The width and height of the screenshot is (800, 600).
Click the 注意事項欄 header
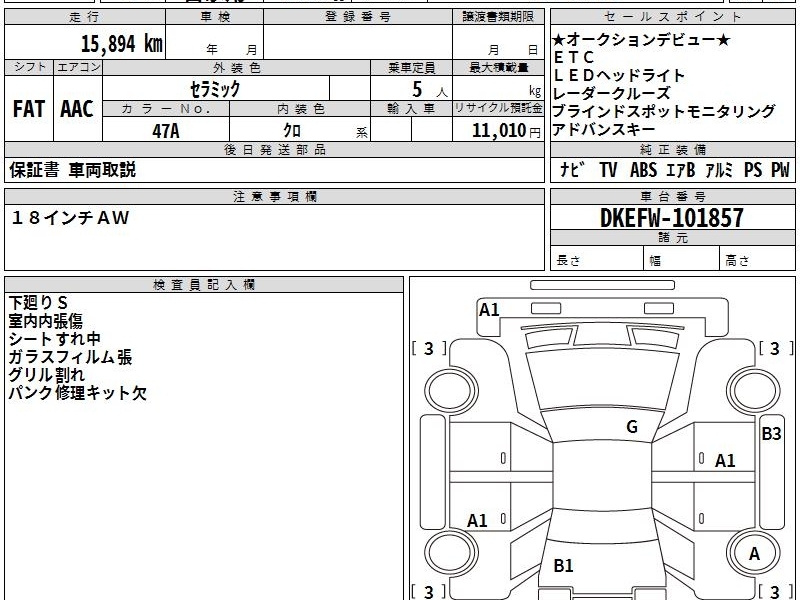(274, 196)
